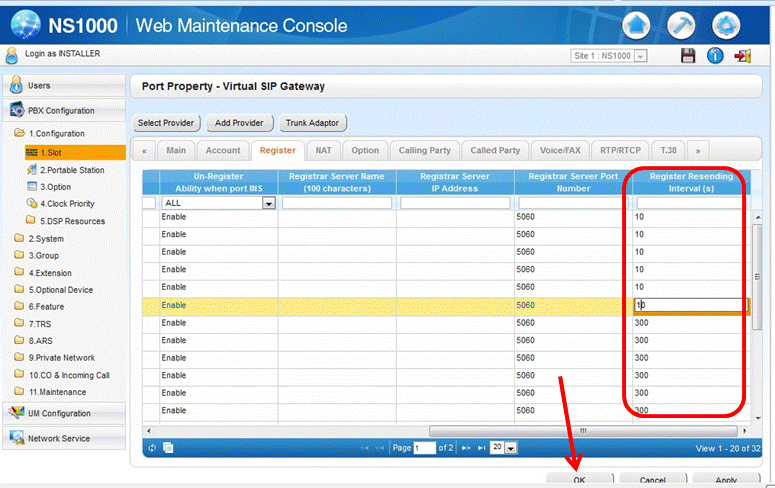Click the logout door icon
775x488 pixels.
(x=743, y=56)
